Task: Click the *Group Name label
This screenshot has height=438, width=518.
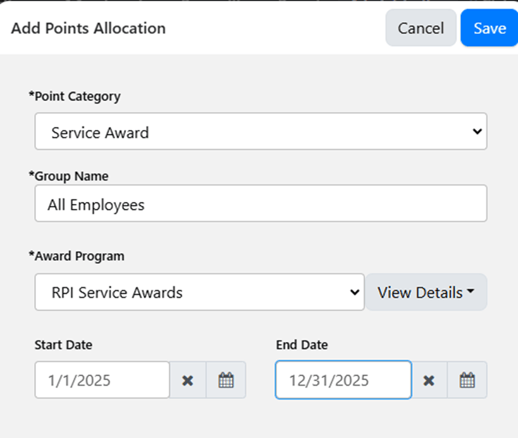Action: pyautogui.click(x=69, y=176)
